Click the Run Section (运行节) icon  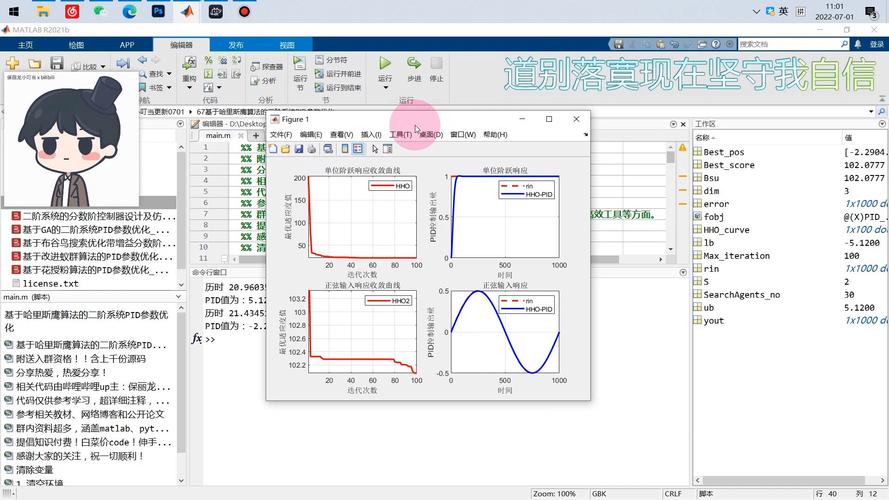coord(299,63)
